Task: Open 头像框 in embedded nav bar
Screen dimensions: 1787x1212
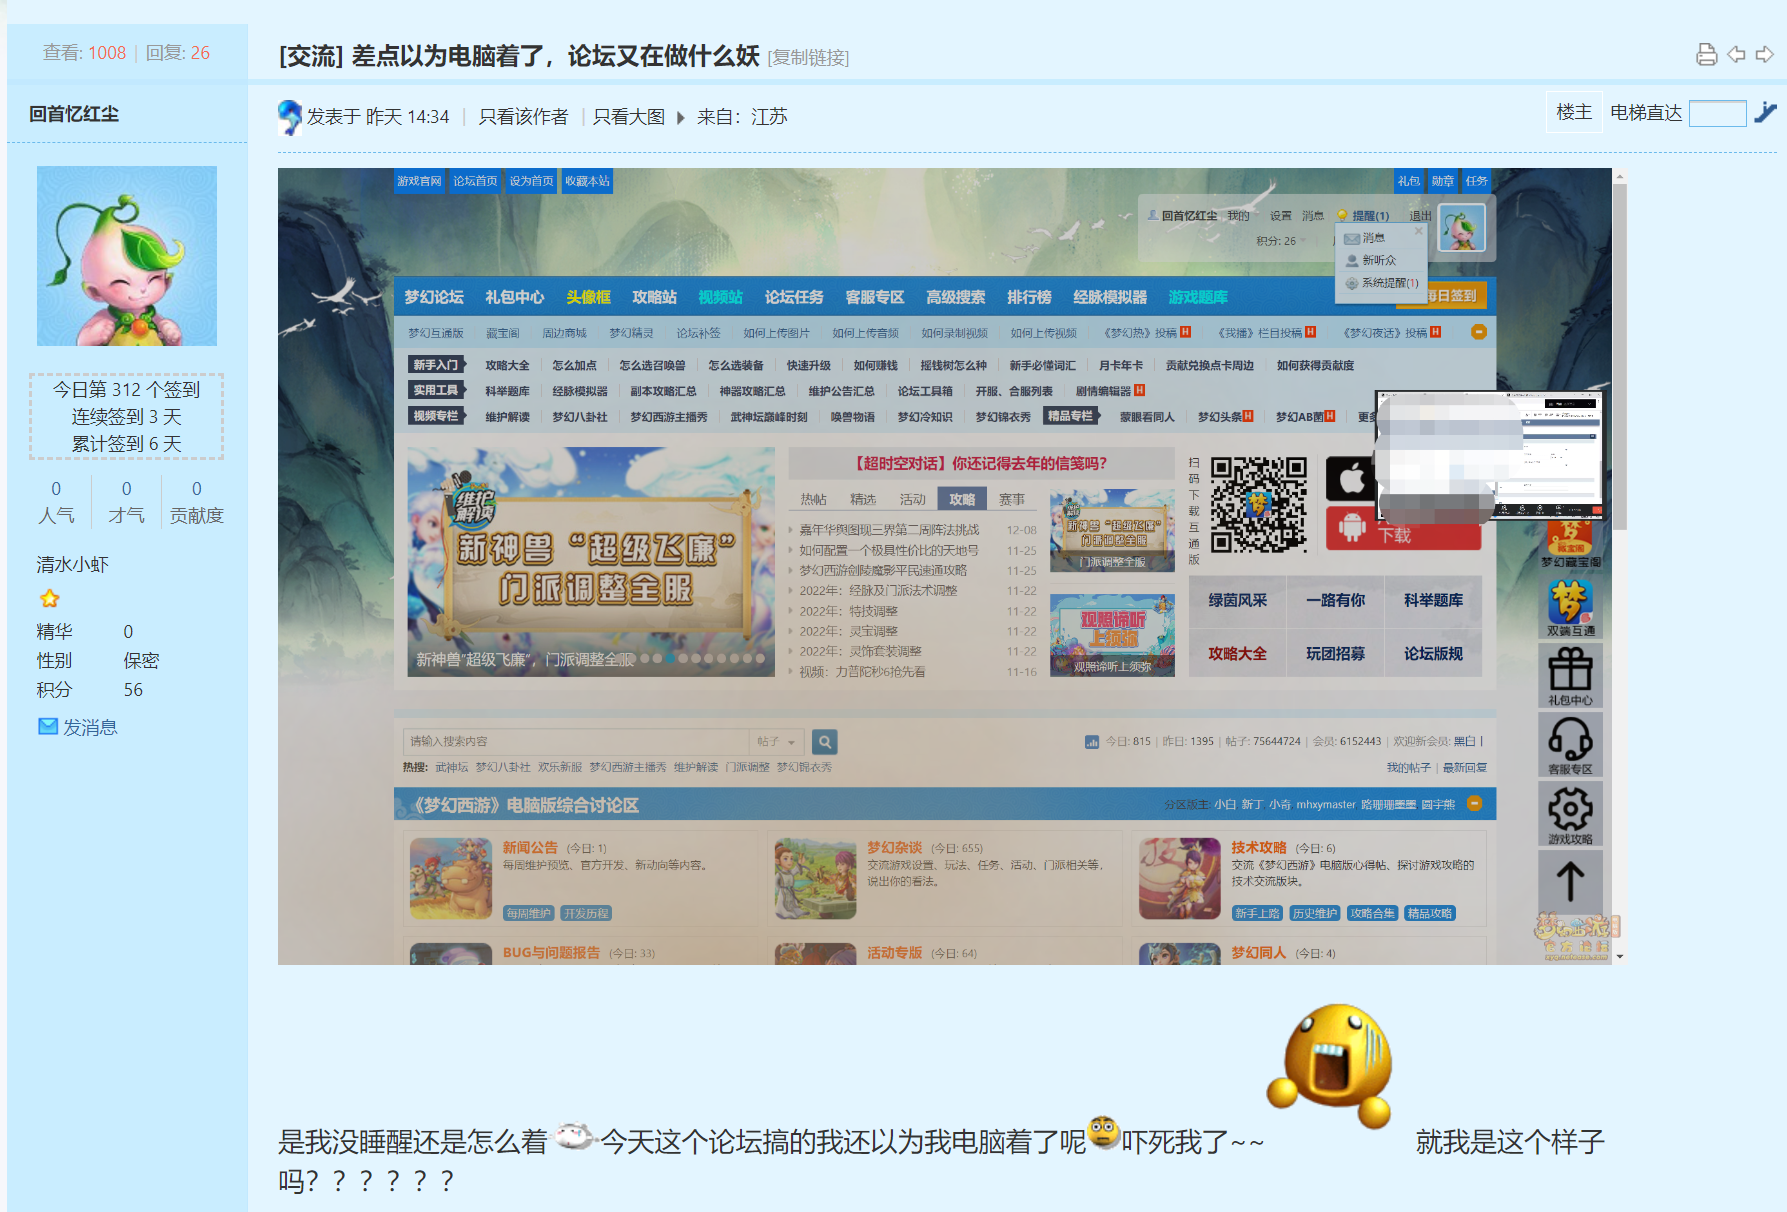Action: (x=588, y=297)
